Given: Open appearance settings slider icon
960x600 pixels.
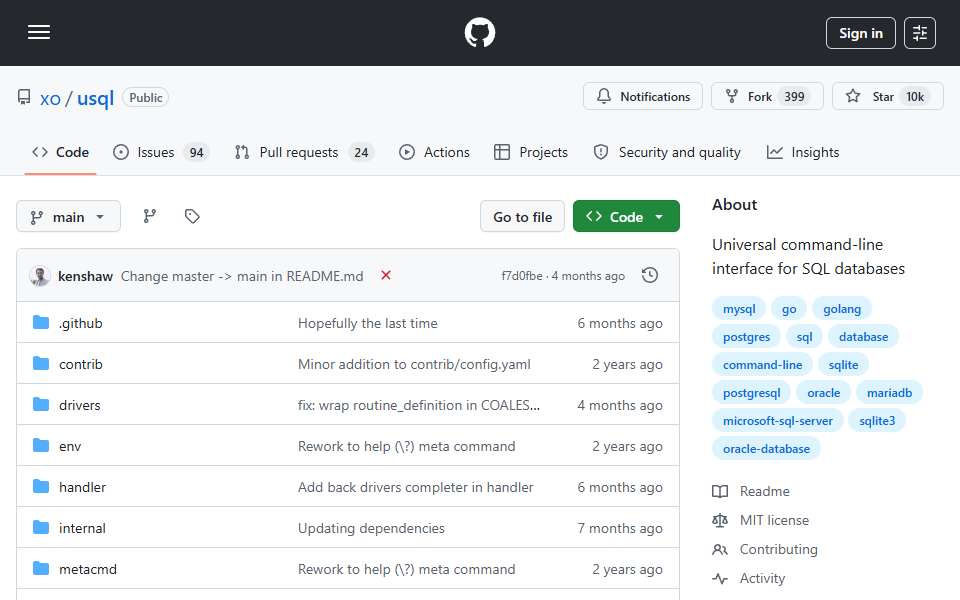Looking at the screenshot, I should 920,33.
